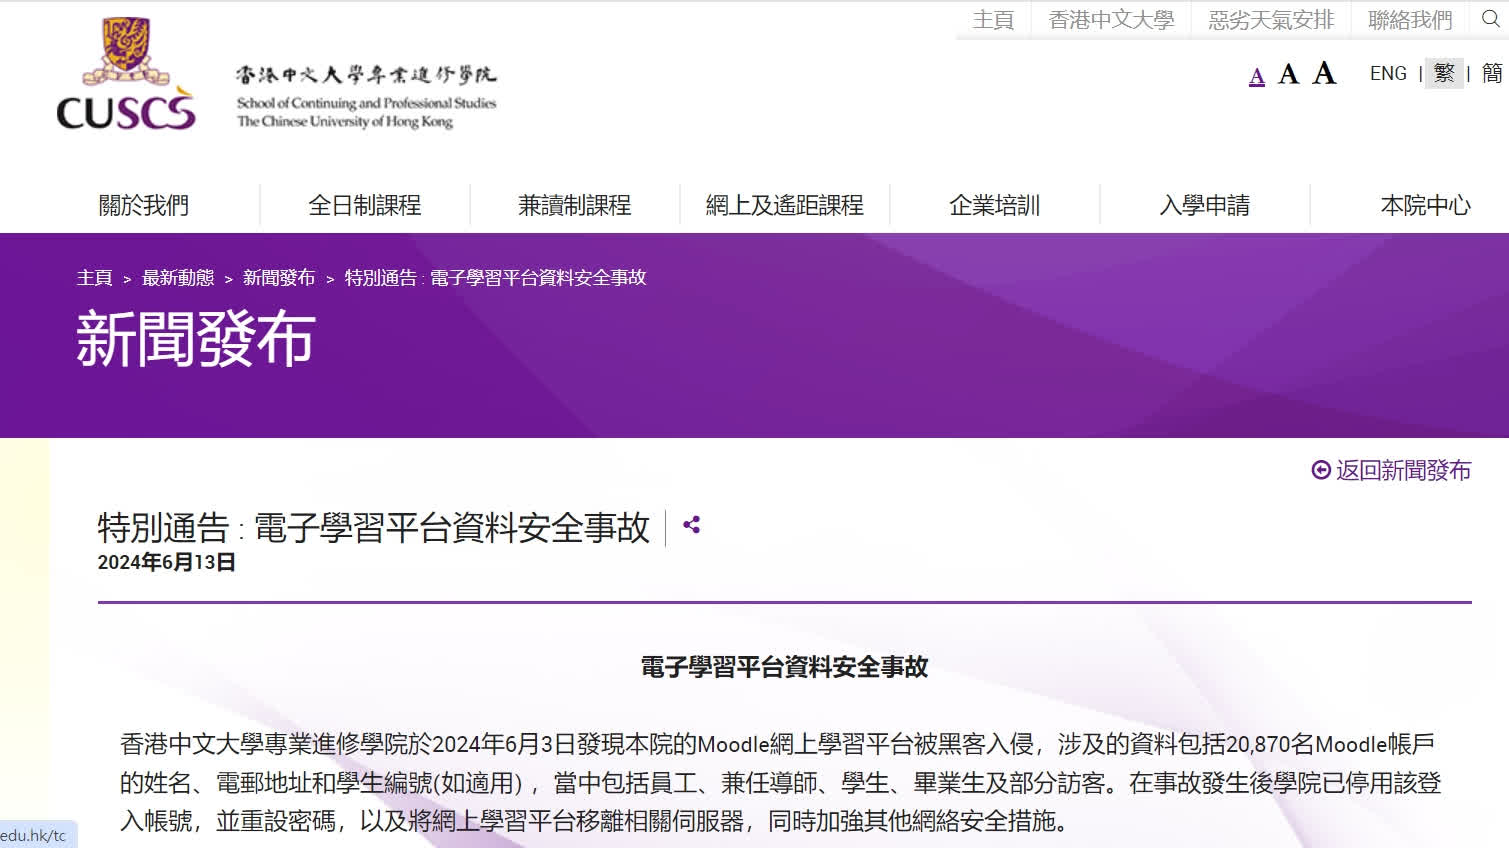Expand the 全日制課程 menu
The height and width of the screenshot is (848, 1509).
(365, 205)
